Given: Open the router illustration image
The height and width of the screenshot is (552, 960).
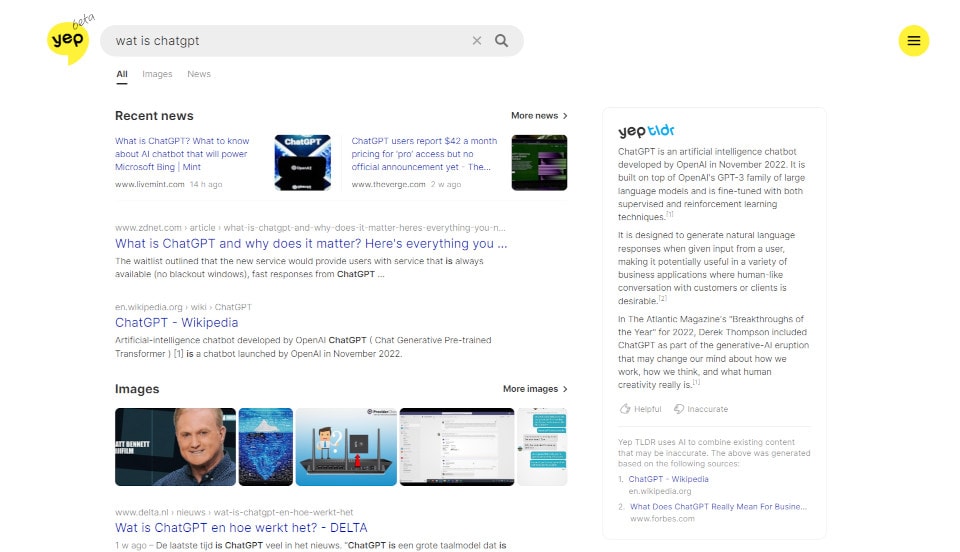Looking at the screenshot, I should pyautogui.click(x=347, y=447).
